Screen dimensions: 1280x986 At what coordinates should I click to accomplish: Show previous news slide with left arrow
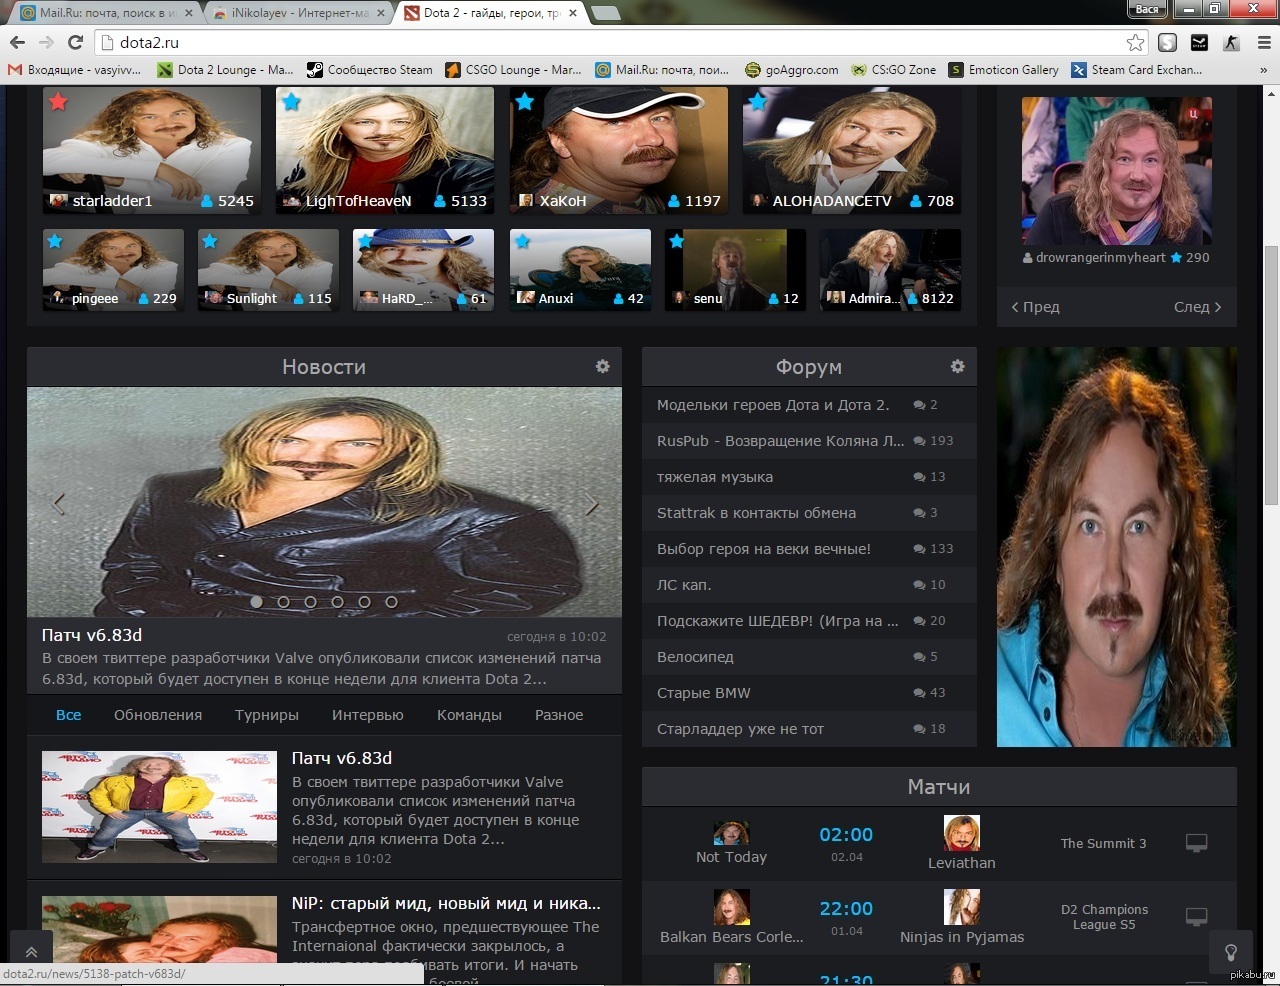tap(58, 504)
